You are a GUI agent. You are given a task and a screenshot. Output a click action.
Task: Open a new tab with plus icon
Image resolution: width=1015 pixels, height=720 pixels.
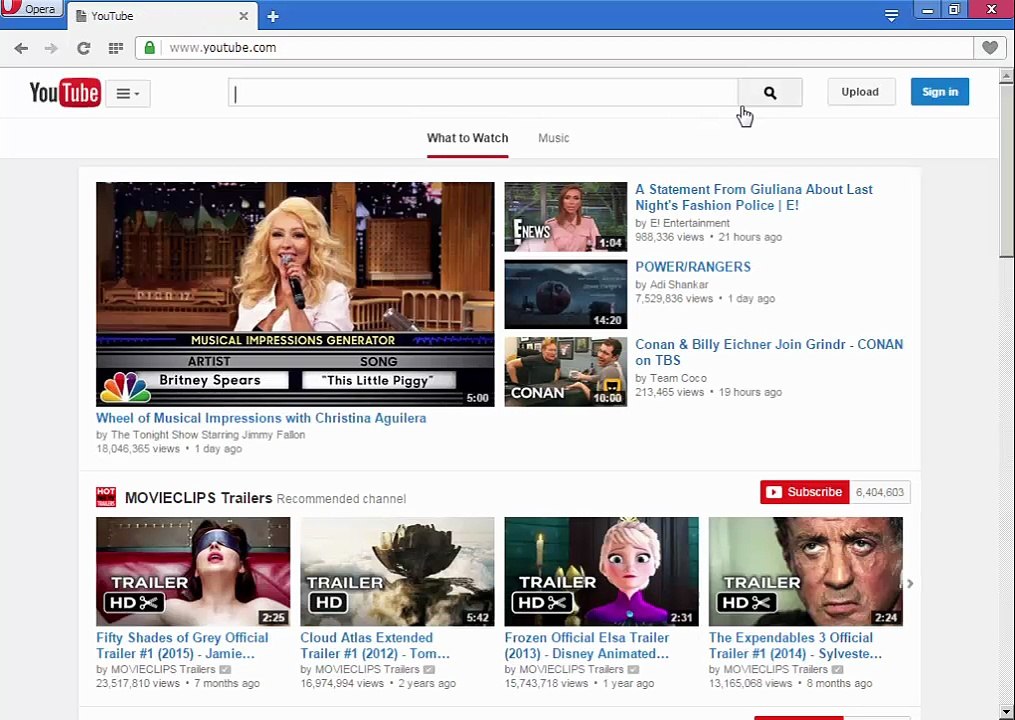[x=273, y=16]
